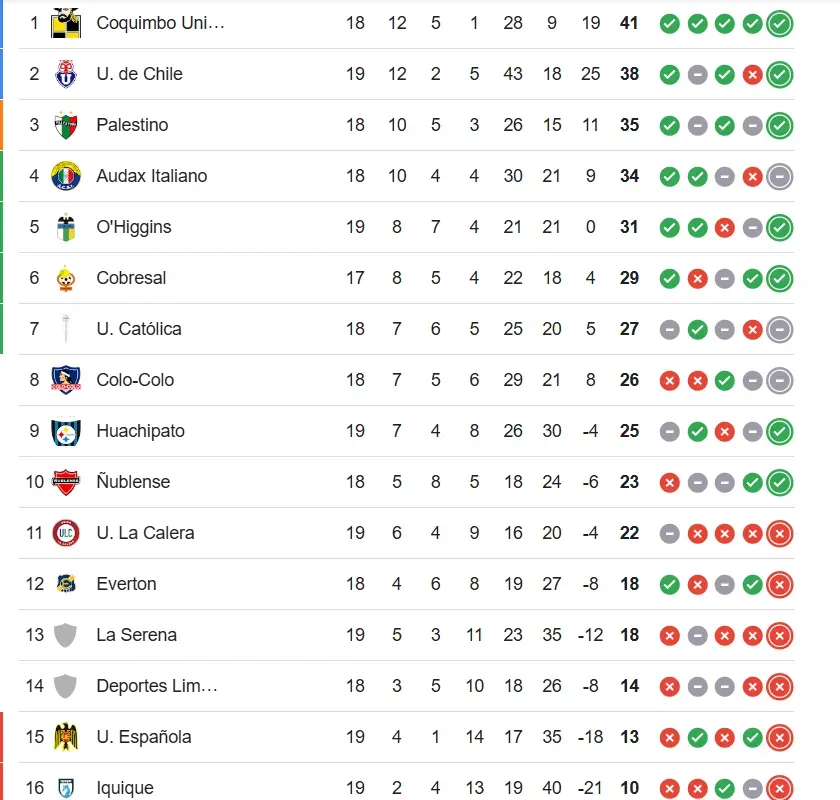The width and height of the screenshot is (840, 800).
Task: Open Huachipato via its crest icon
Action: [x=66, y=431]
